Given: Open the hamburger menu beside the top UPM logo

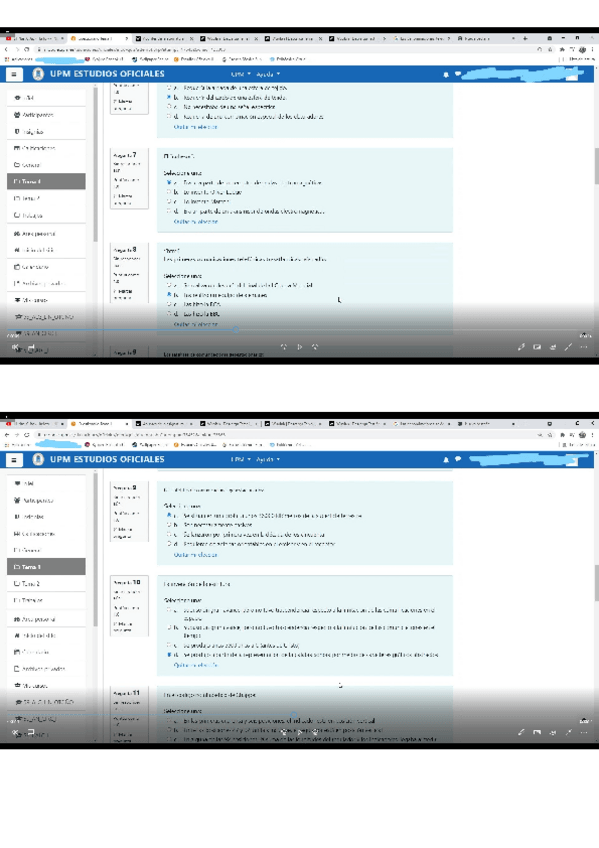Looking at the screenshot, I should 14,74.
